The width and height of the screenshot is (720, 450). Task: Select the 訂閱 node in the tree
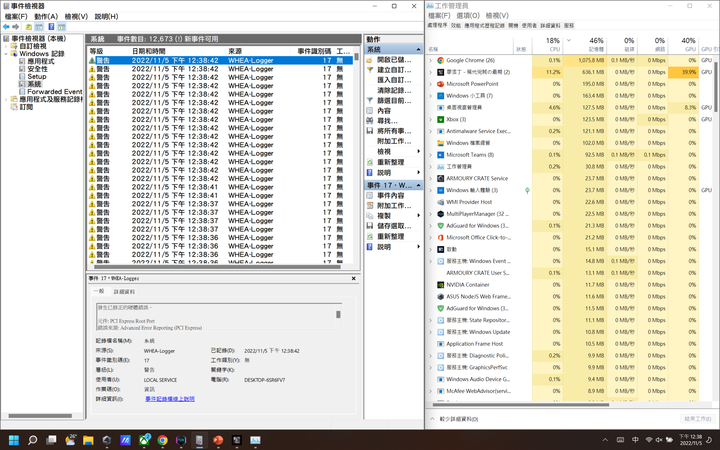26,107
